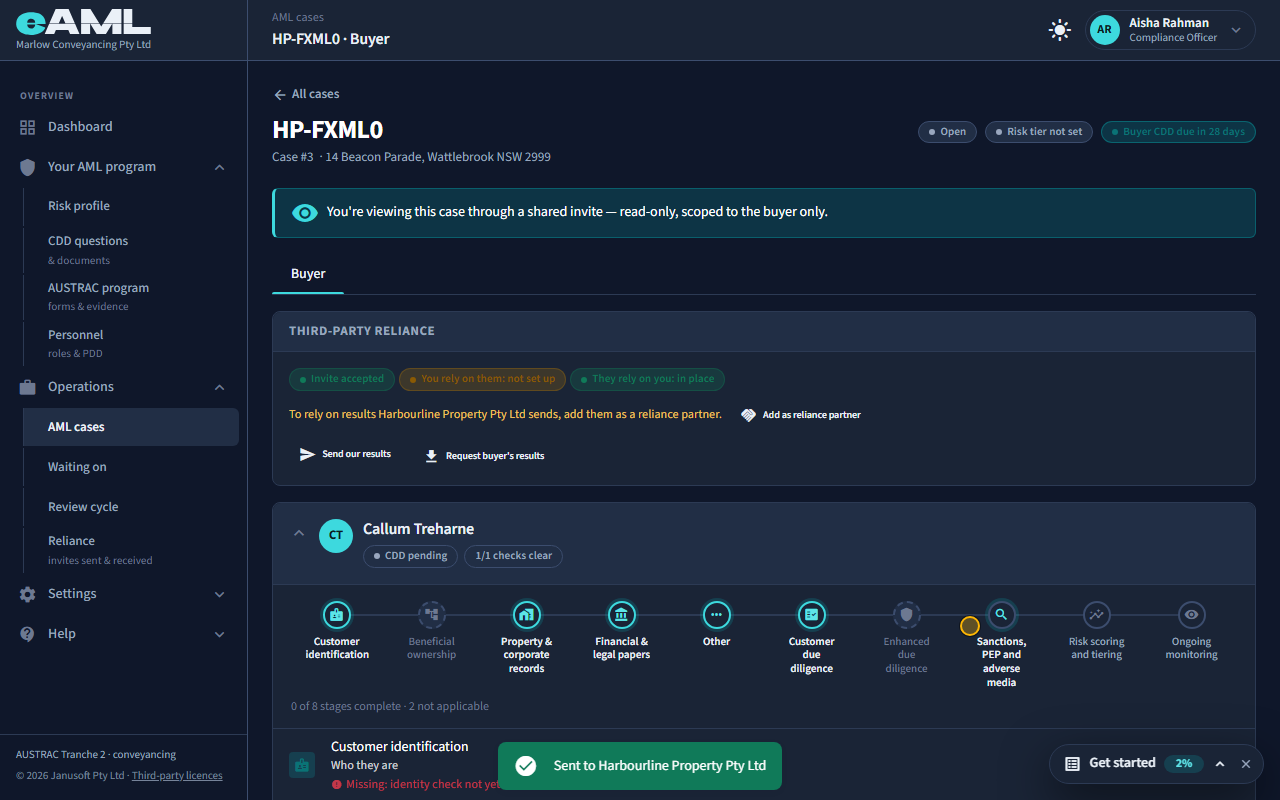Select the Other stage icon
1280x800 pixels.
[x=717, y=614]
